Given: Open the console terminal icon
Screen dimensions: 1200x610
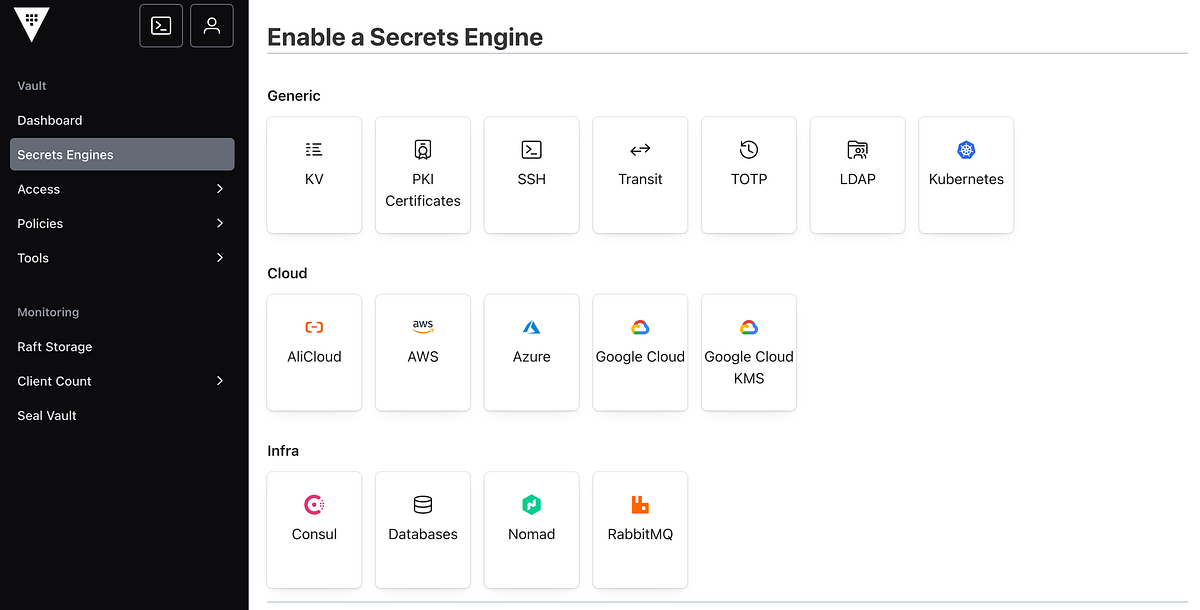Looking at the screenshot, I should (161, 26).
